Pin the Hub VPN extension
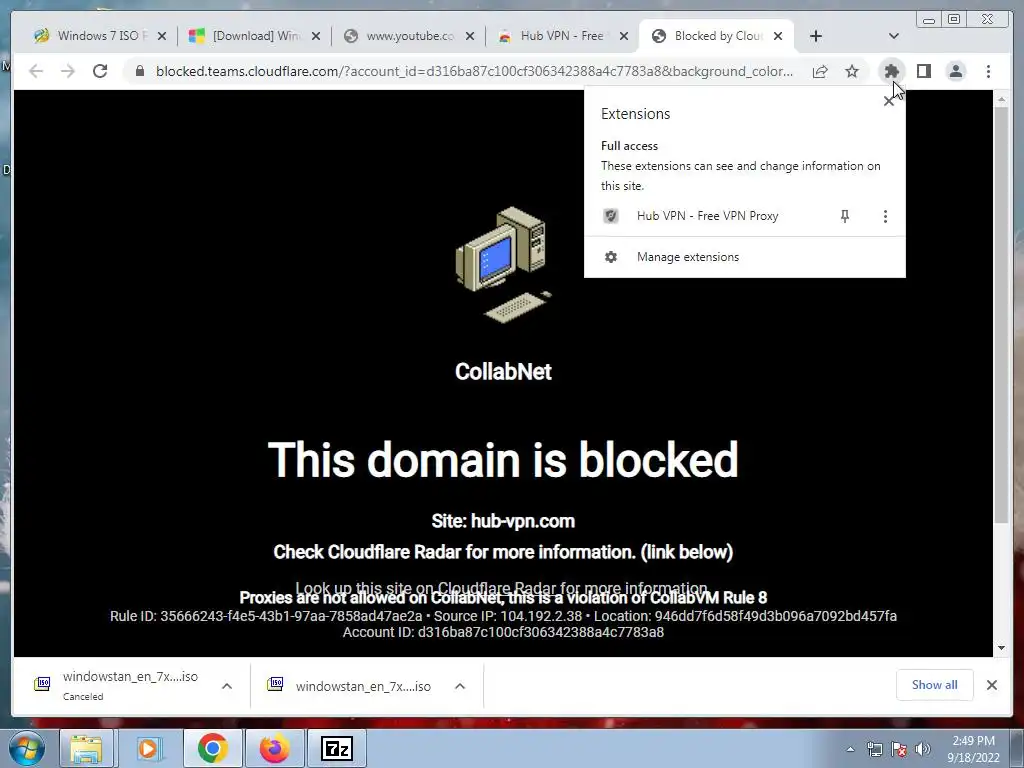The image size is (1024, 768). (844, 216)
